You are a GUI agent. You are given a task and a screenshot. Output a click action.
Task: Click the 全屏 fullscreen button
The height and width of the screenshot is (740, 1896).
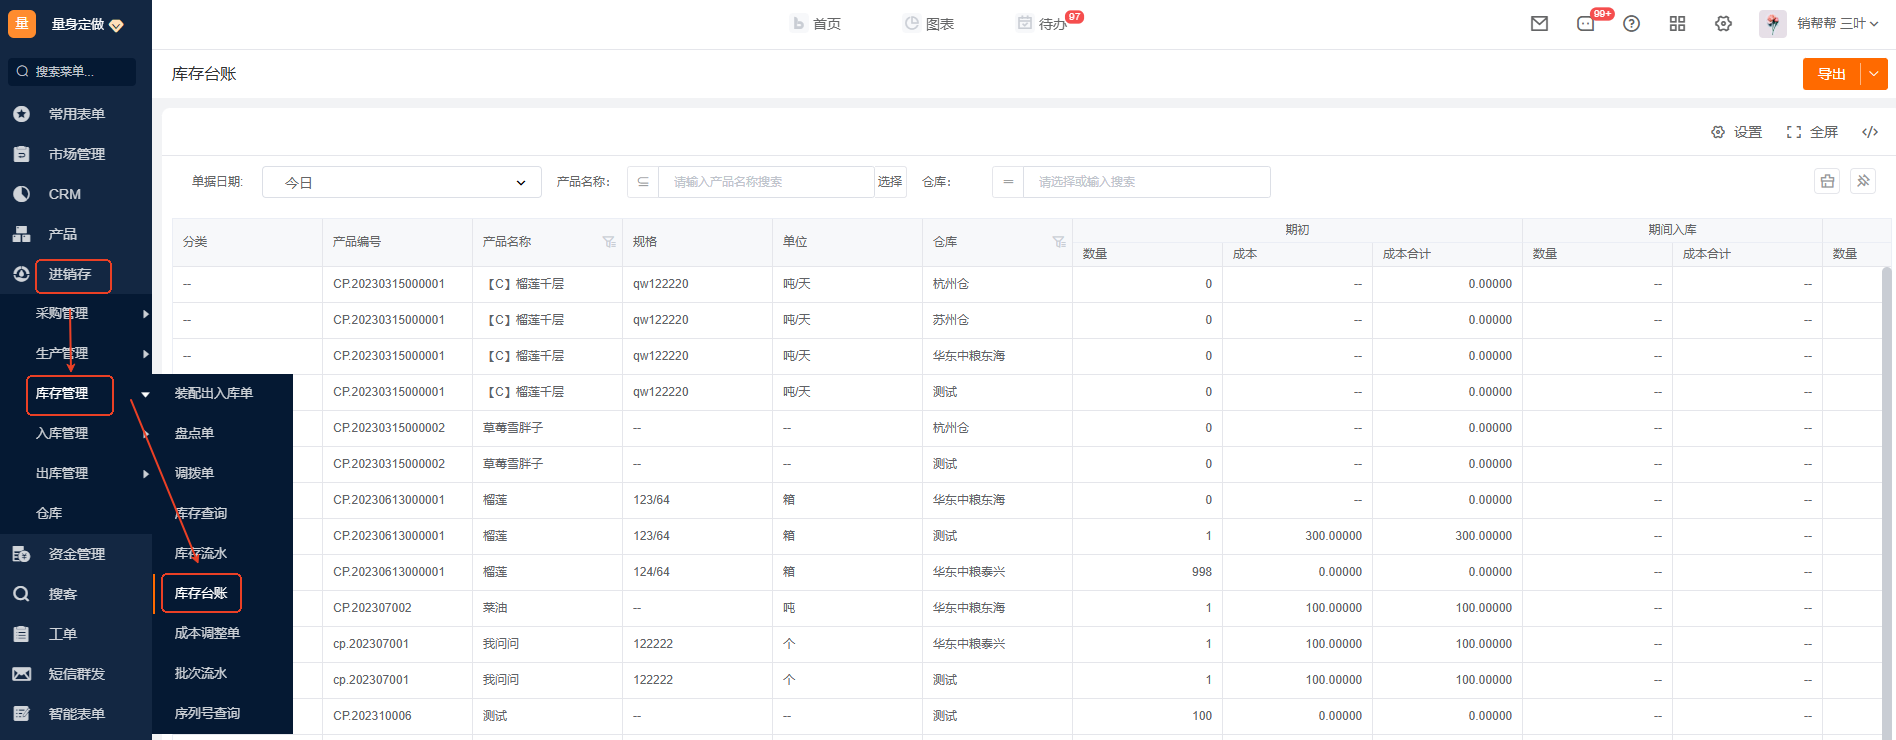click(1812, 132)
